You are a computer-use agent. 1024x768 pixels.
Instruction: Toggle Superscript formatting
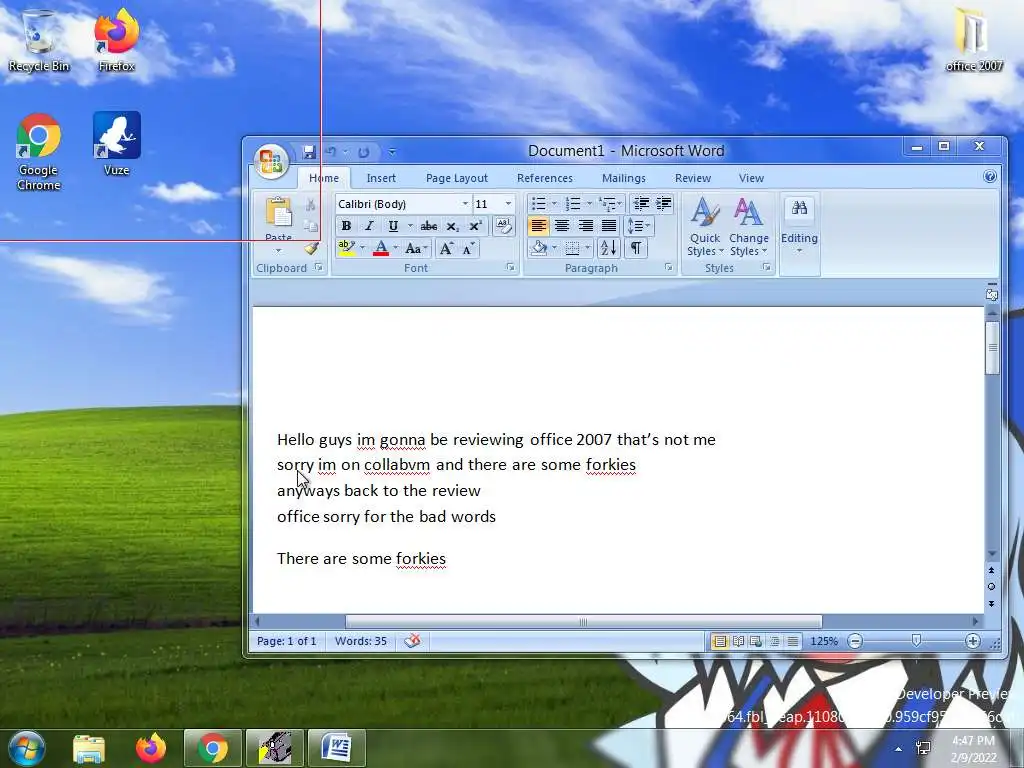[475, 226]
